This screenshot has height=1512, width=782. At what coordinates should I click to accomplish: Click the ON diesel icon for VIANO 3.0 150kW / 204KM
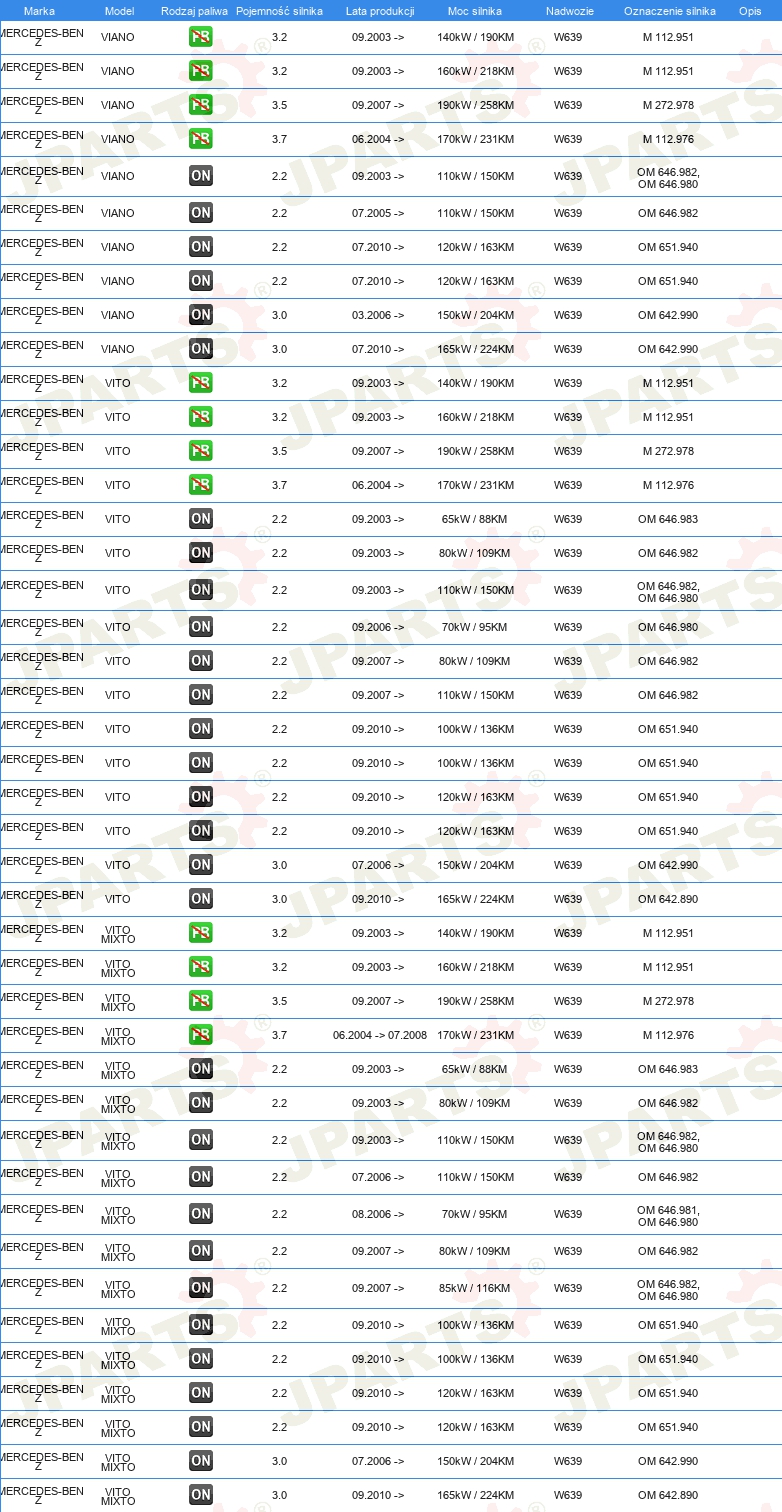201,315
